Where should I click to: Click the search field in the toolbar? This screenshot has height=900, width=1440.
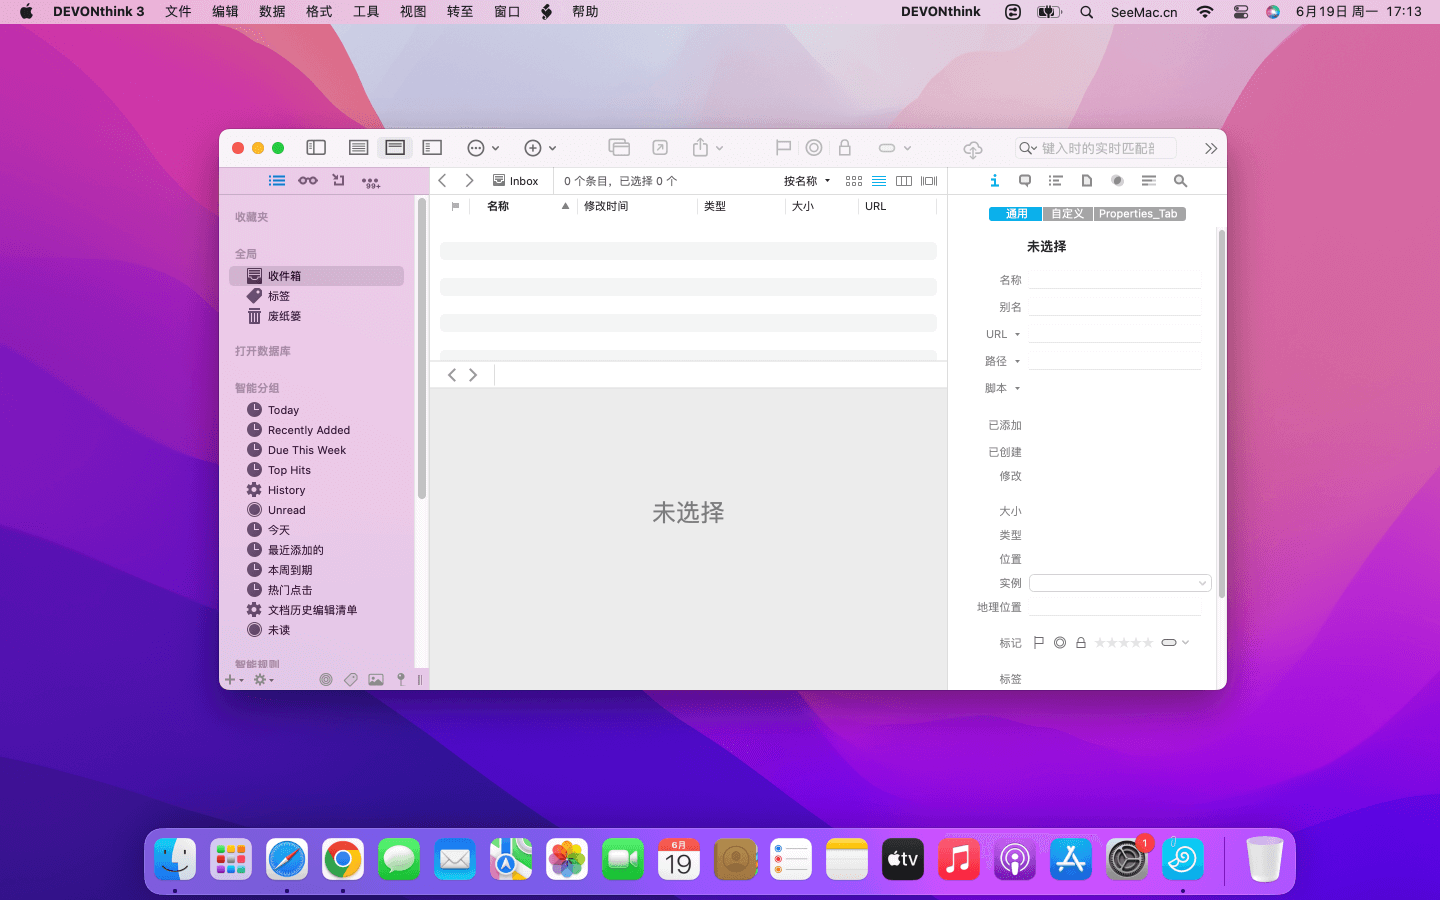(x=1095, y=148)
